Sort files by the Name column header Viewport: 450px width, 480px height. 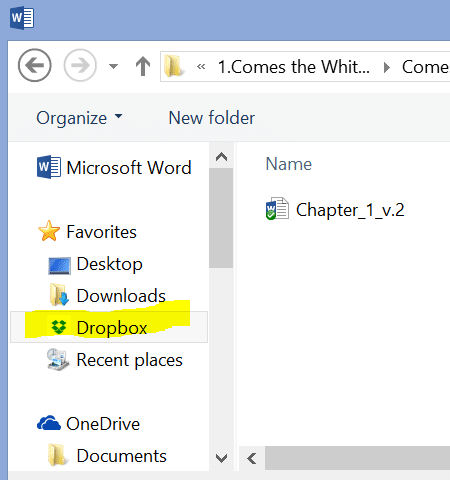click(289, 164)
